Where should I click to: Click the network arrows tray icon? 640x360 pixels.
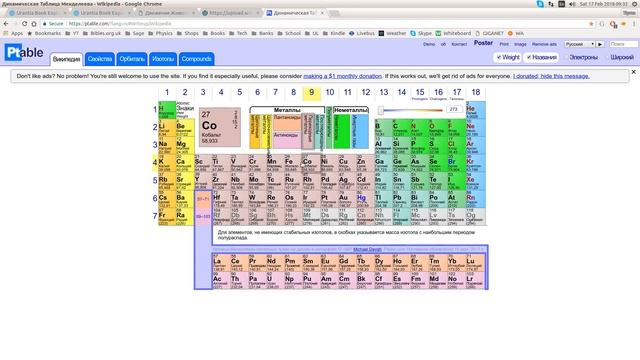pos(551,4)
